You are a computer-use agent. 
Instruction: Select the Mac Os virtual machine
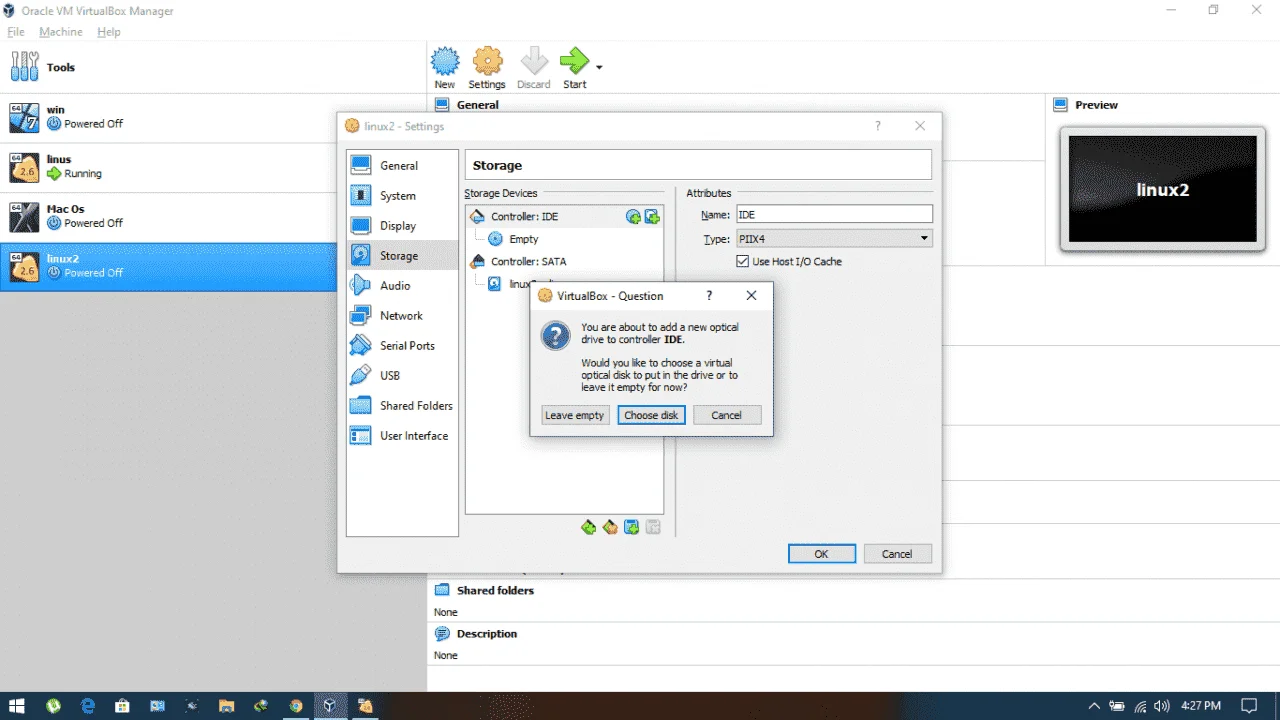168,217
